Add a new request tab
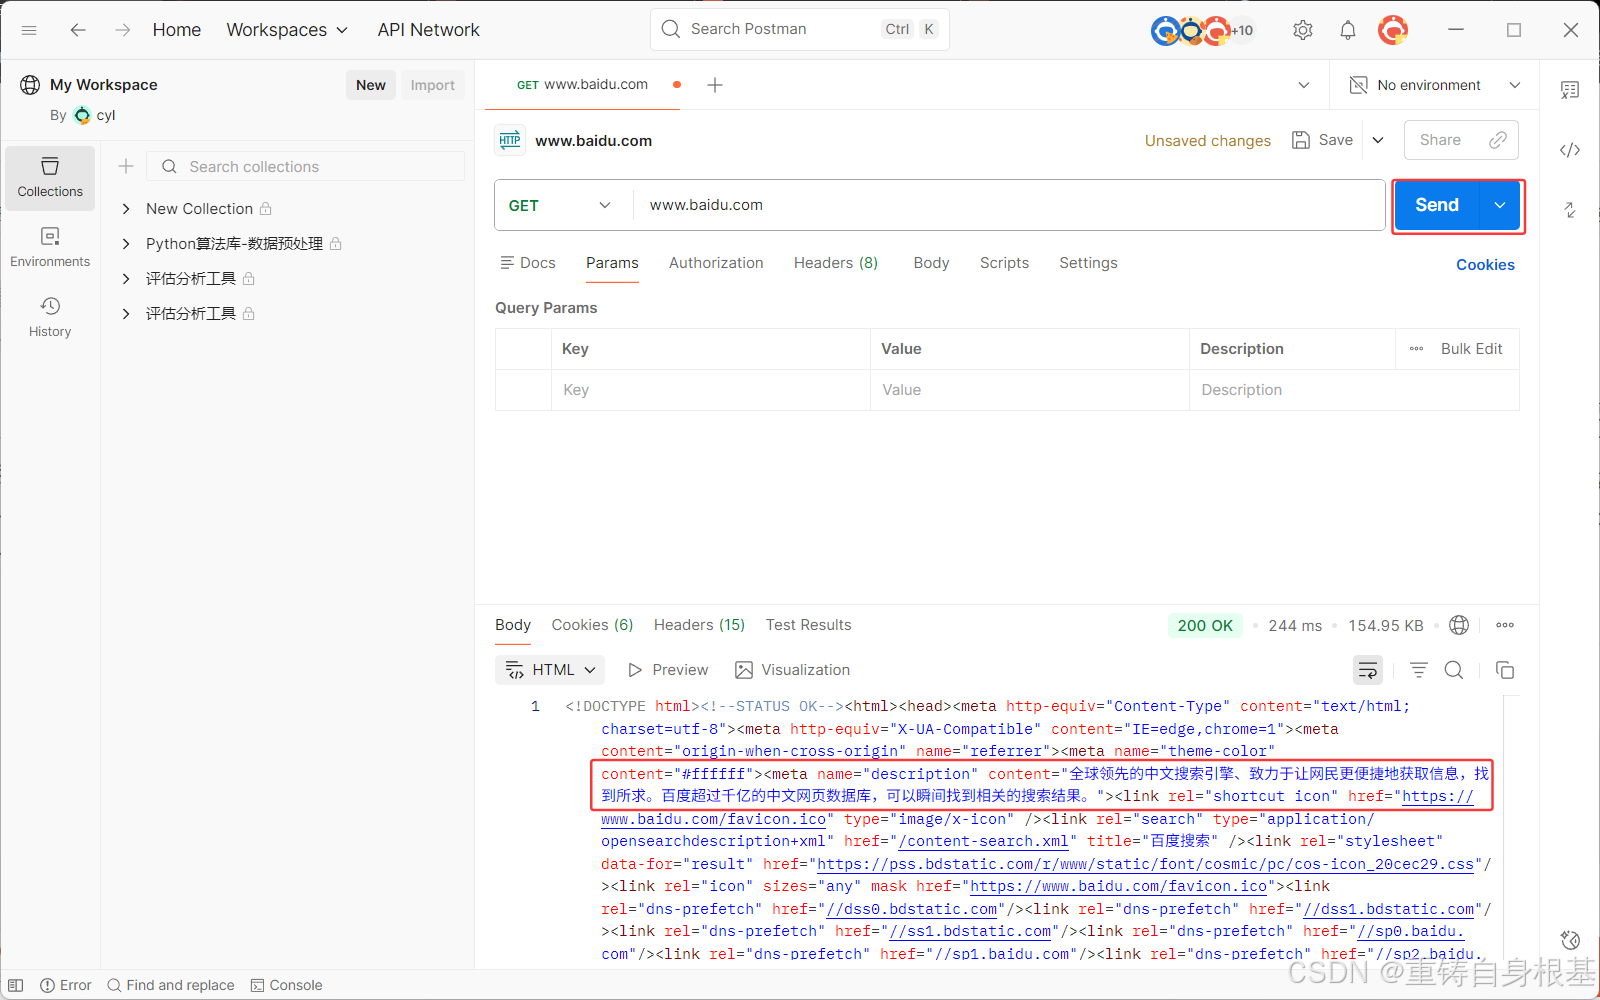Screen dimensions: 1600x1000 coord(715,85)
